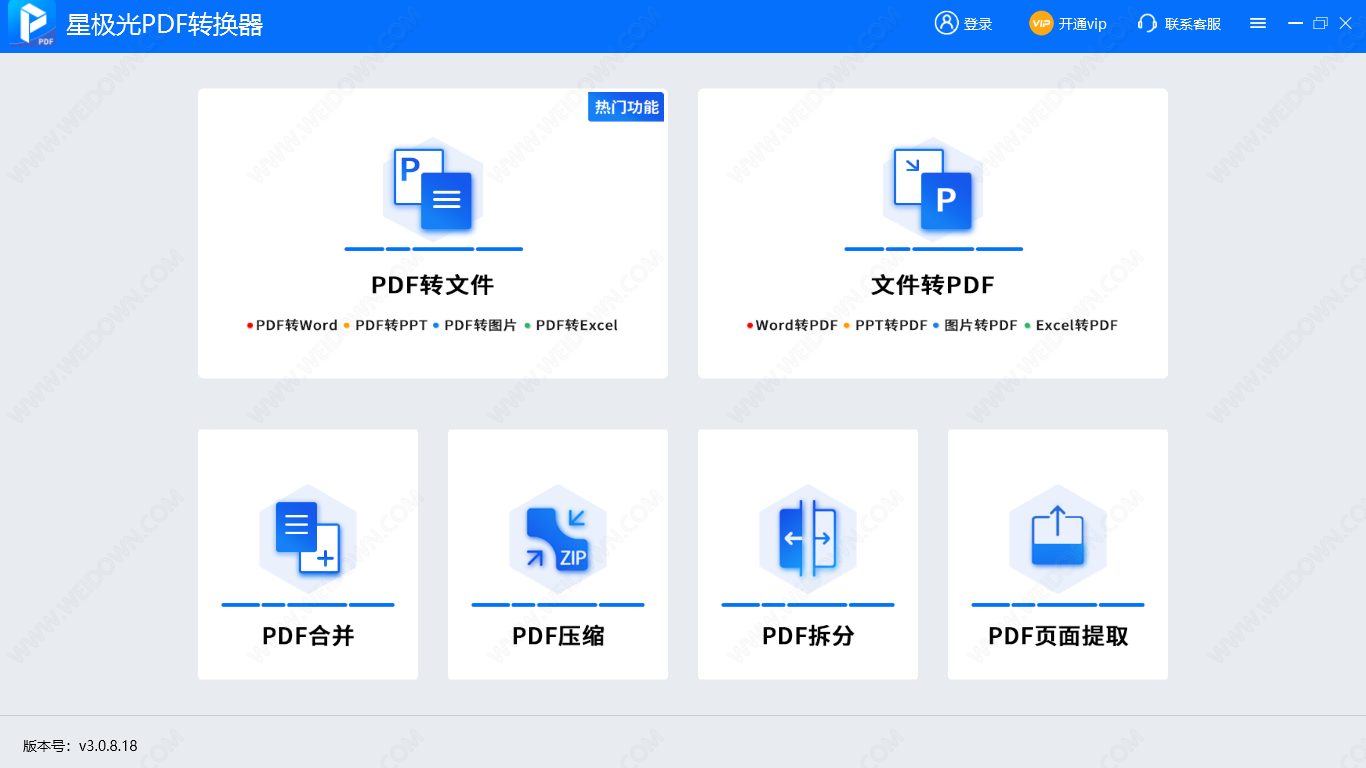
Task: Close the PDF converter window
Action: [1345, 23]
